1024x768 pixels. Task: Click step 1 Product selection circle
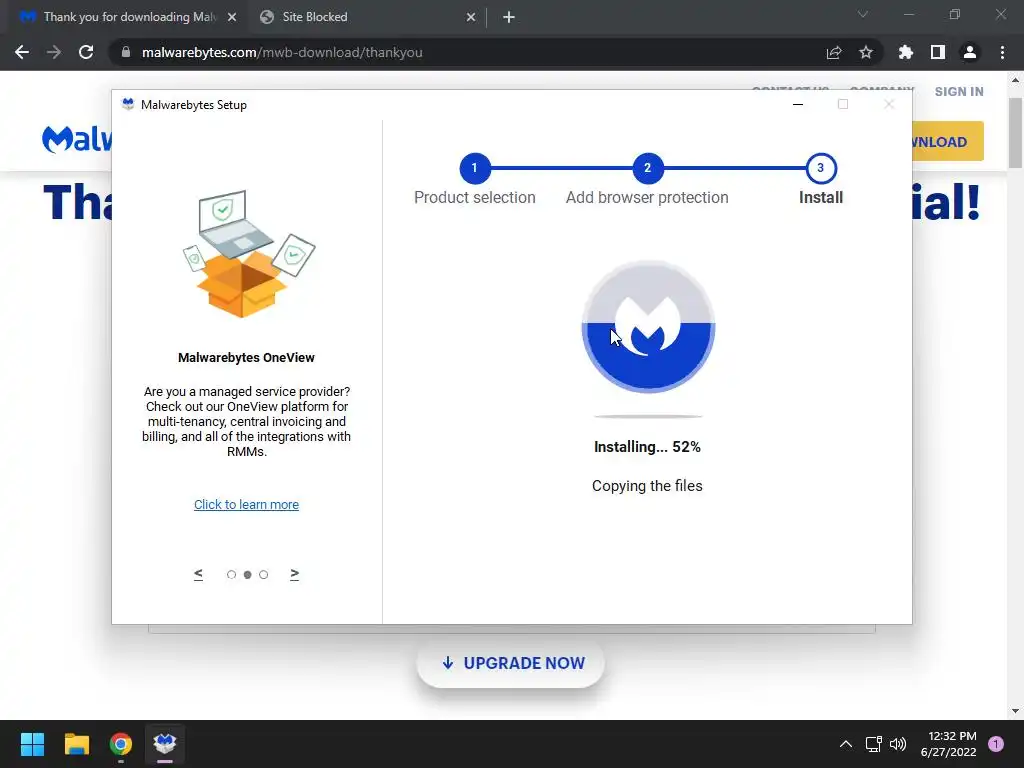coord(475,168)
